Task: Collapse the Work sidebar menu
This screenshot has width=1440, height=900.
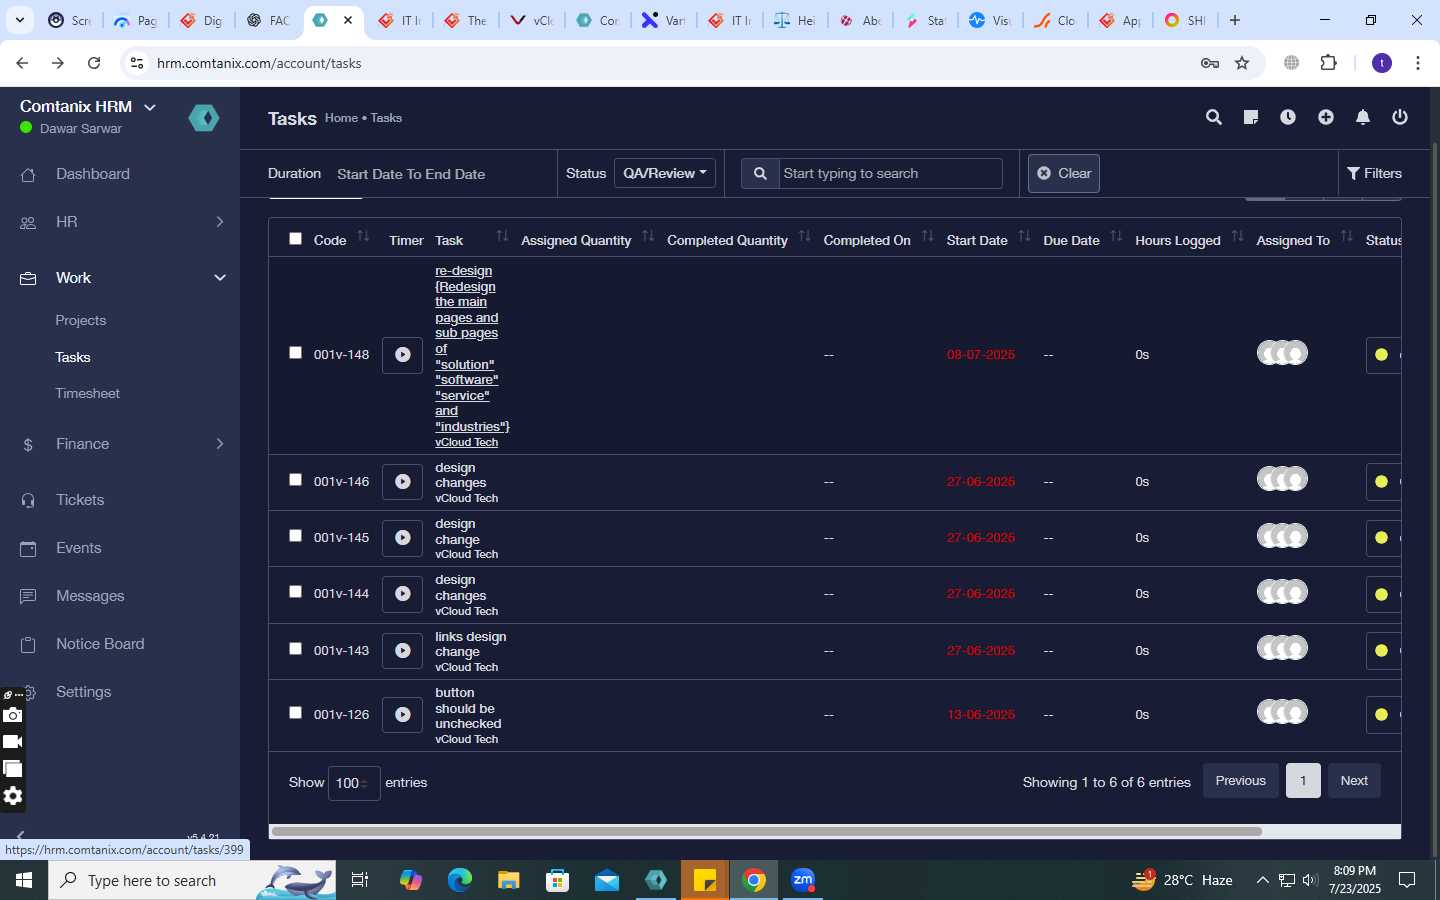Action: coord(120,278)
